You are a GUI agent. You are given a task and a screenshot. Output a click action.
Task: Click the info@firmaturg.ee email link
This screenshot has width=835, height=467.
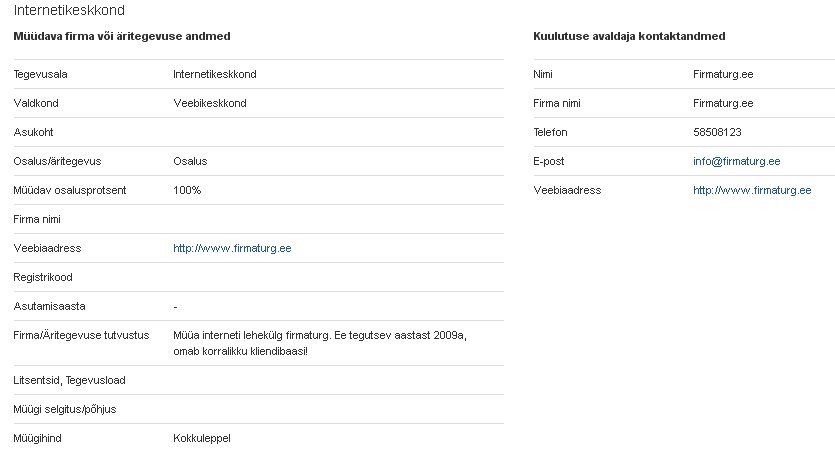point(736,161)
